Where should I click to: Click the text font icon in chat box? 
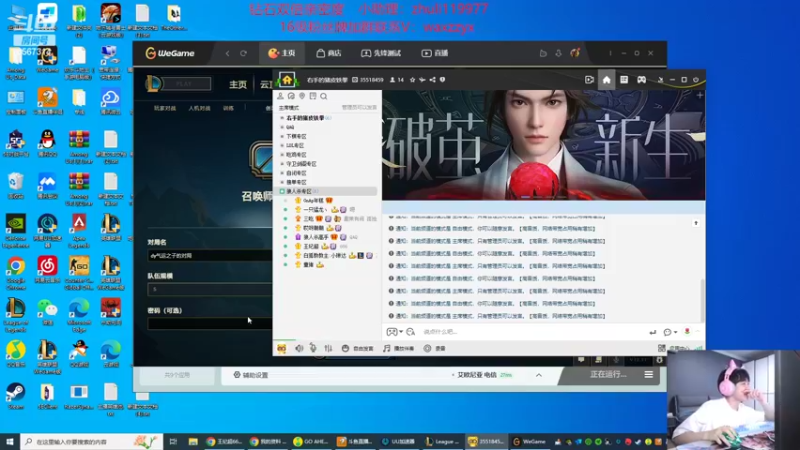pyautogui.click(x=411, y=332)
